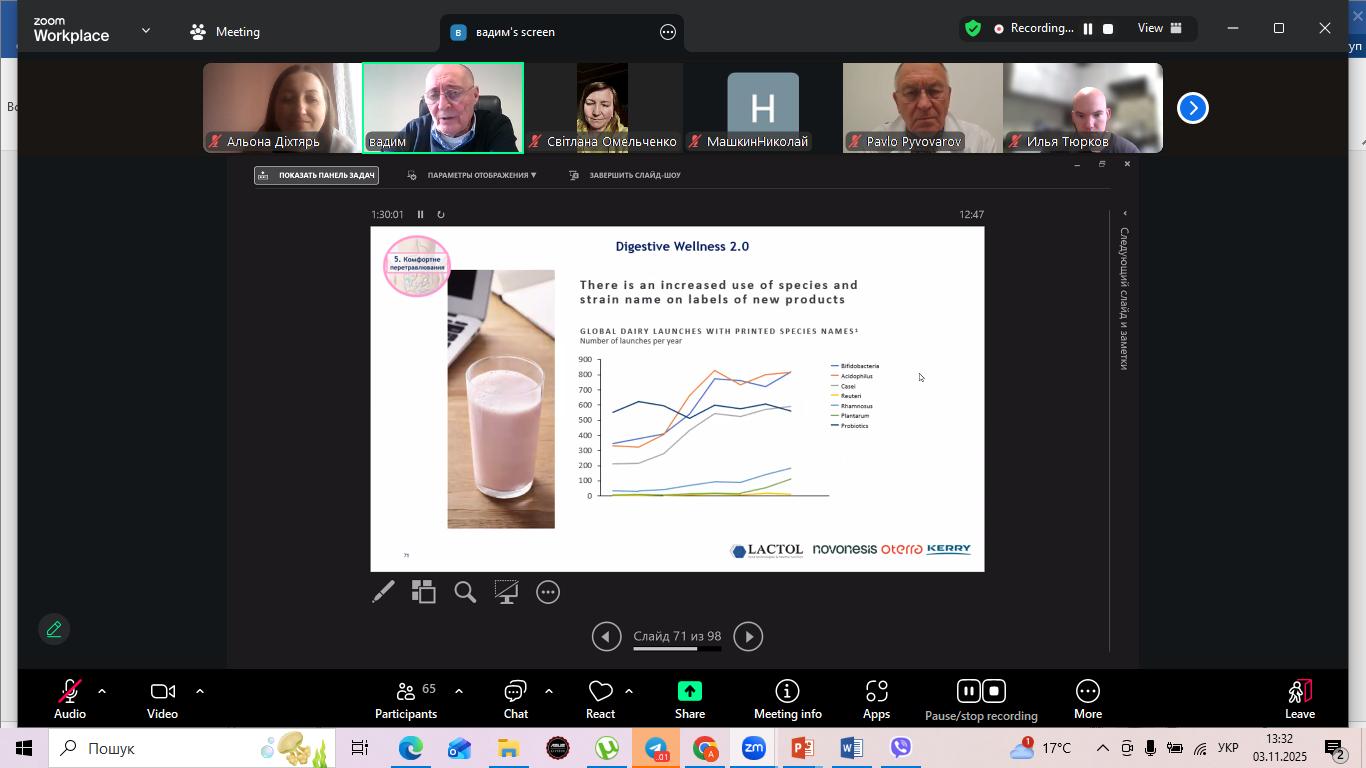The width and height of the screenshot is (1366, 768).
Task: Click ЗАВЕРШИТЬ СЛАЙД-ШОУ button
Action: tap(625, 175)
